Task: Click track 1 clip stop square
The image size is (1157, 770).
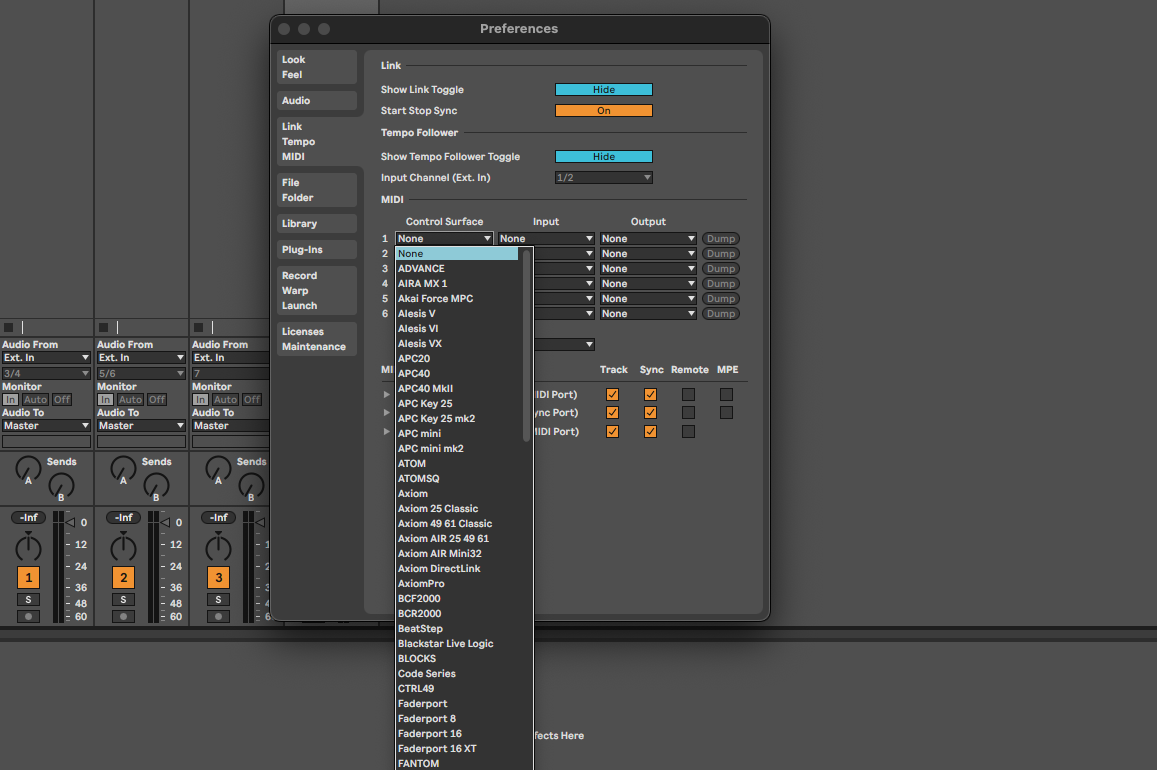Action: [8, 327]
